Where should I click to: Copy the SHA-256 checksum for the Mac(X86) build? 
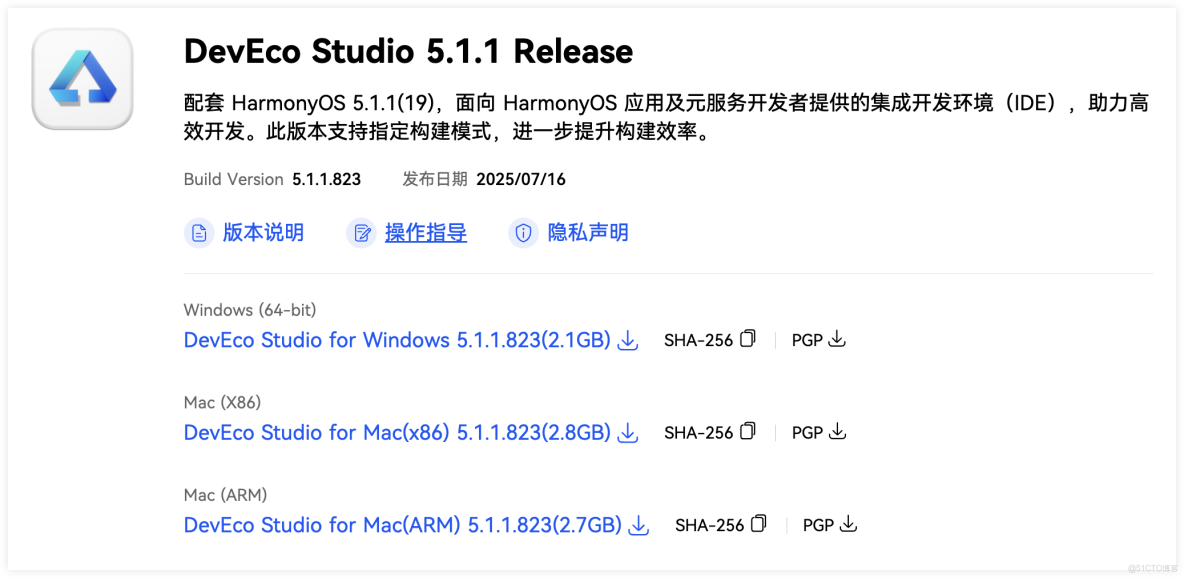748,431
